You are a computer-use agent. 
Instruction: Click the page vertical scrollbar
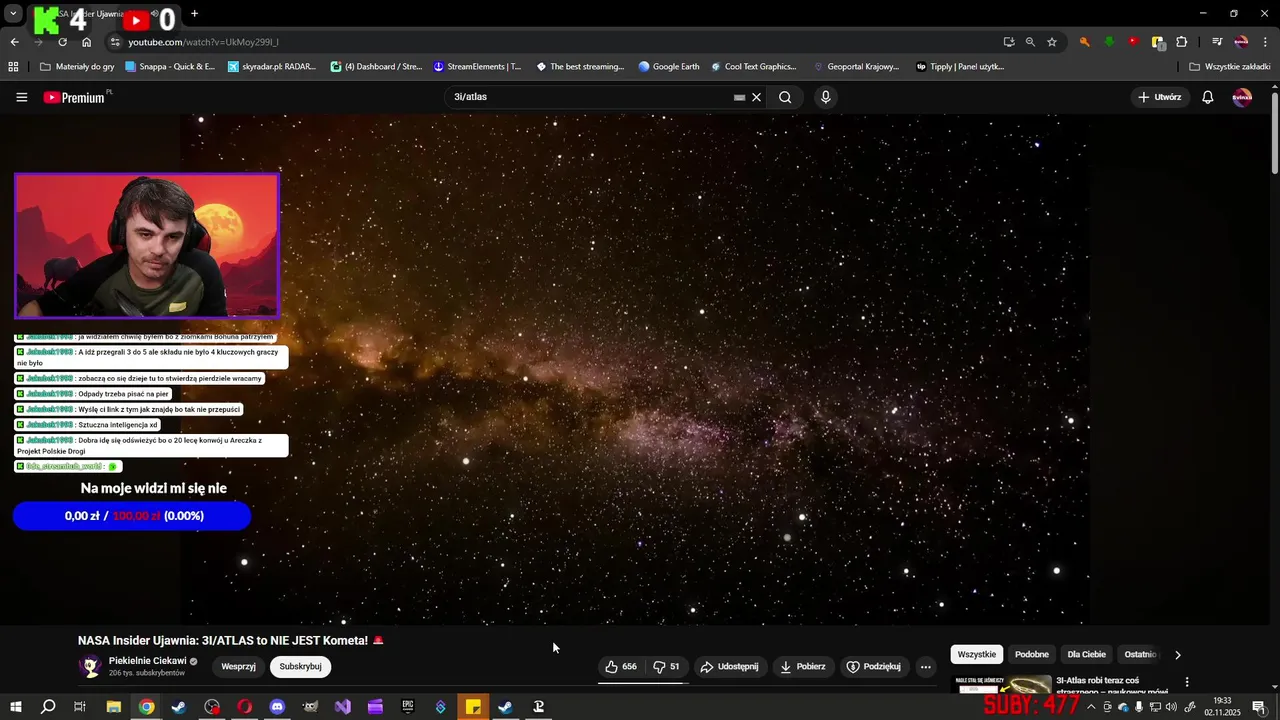pyautogui.click(x=1274, y=135)
